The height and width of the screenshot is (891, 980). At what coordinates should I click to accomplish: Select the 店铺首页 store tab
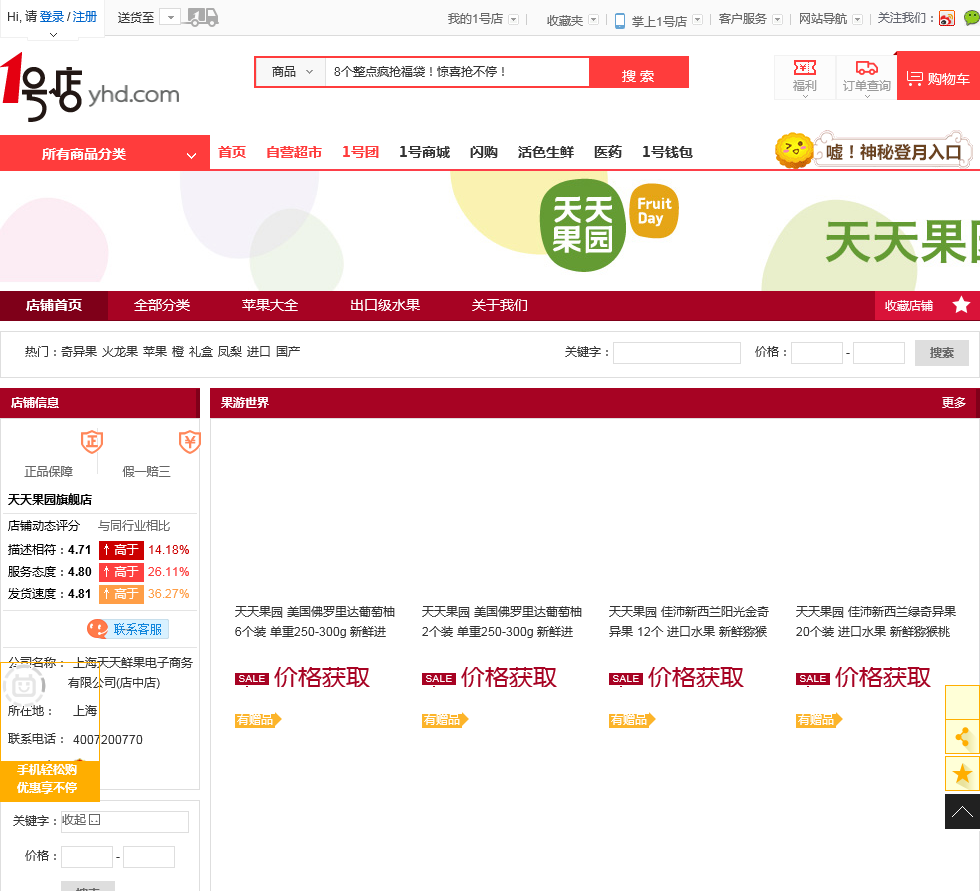pos(54,305)
